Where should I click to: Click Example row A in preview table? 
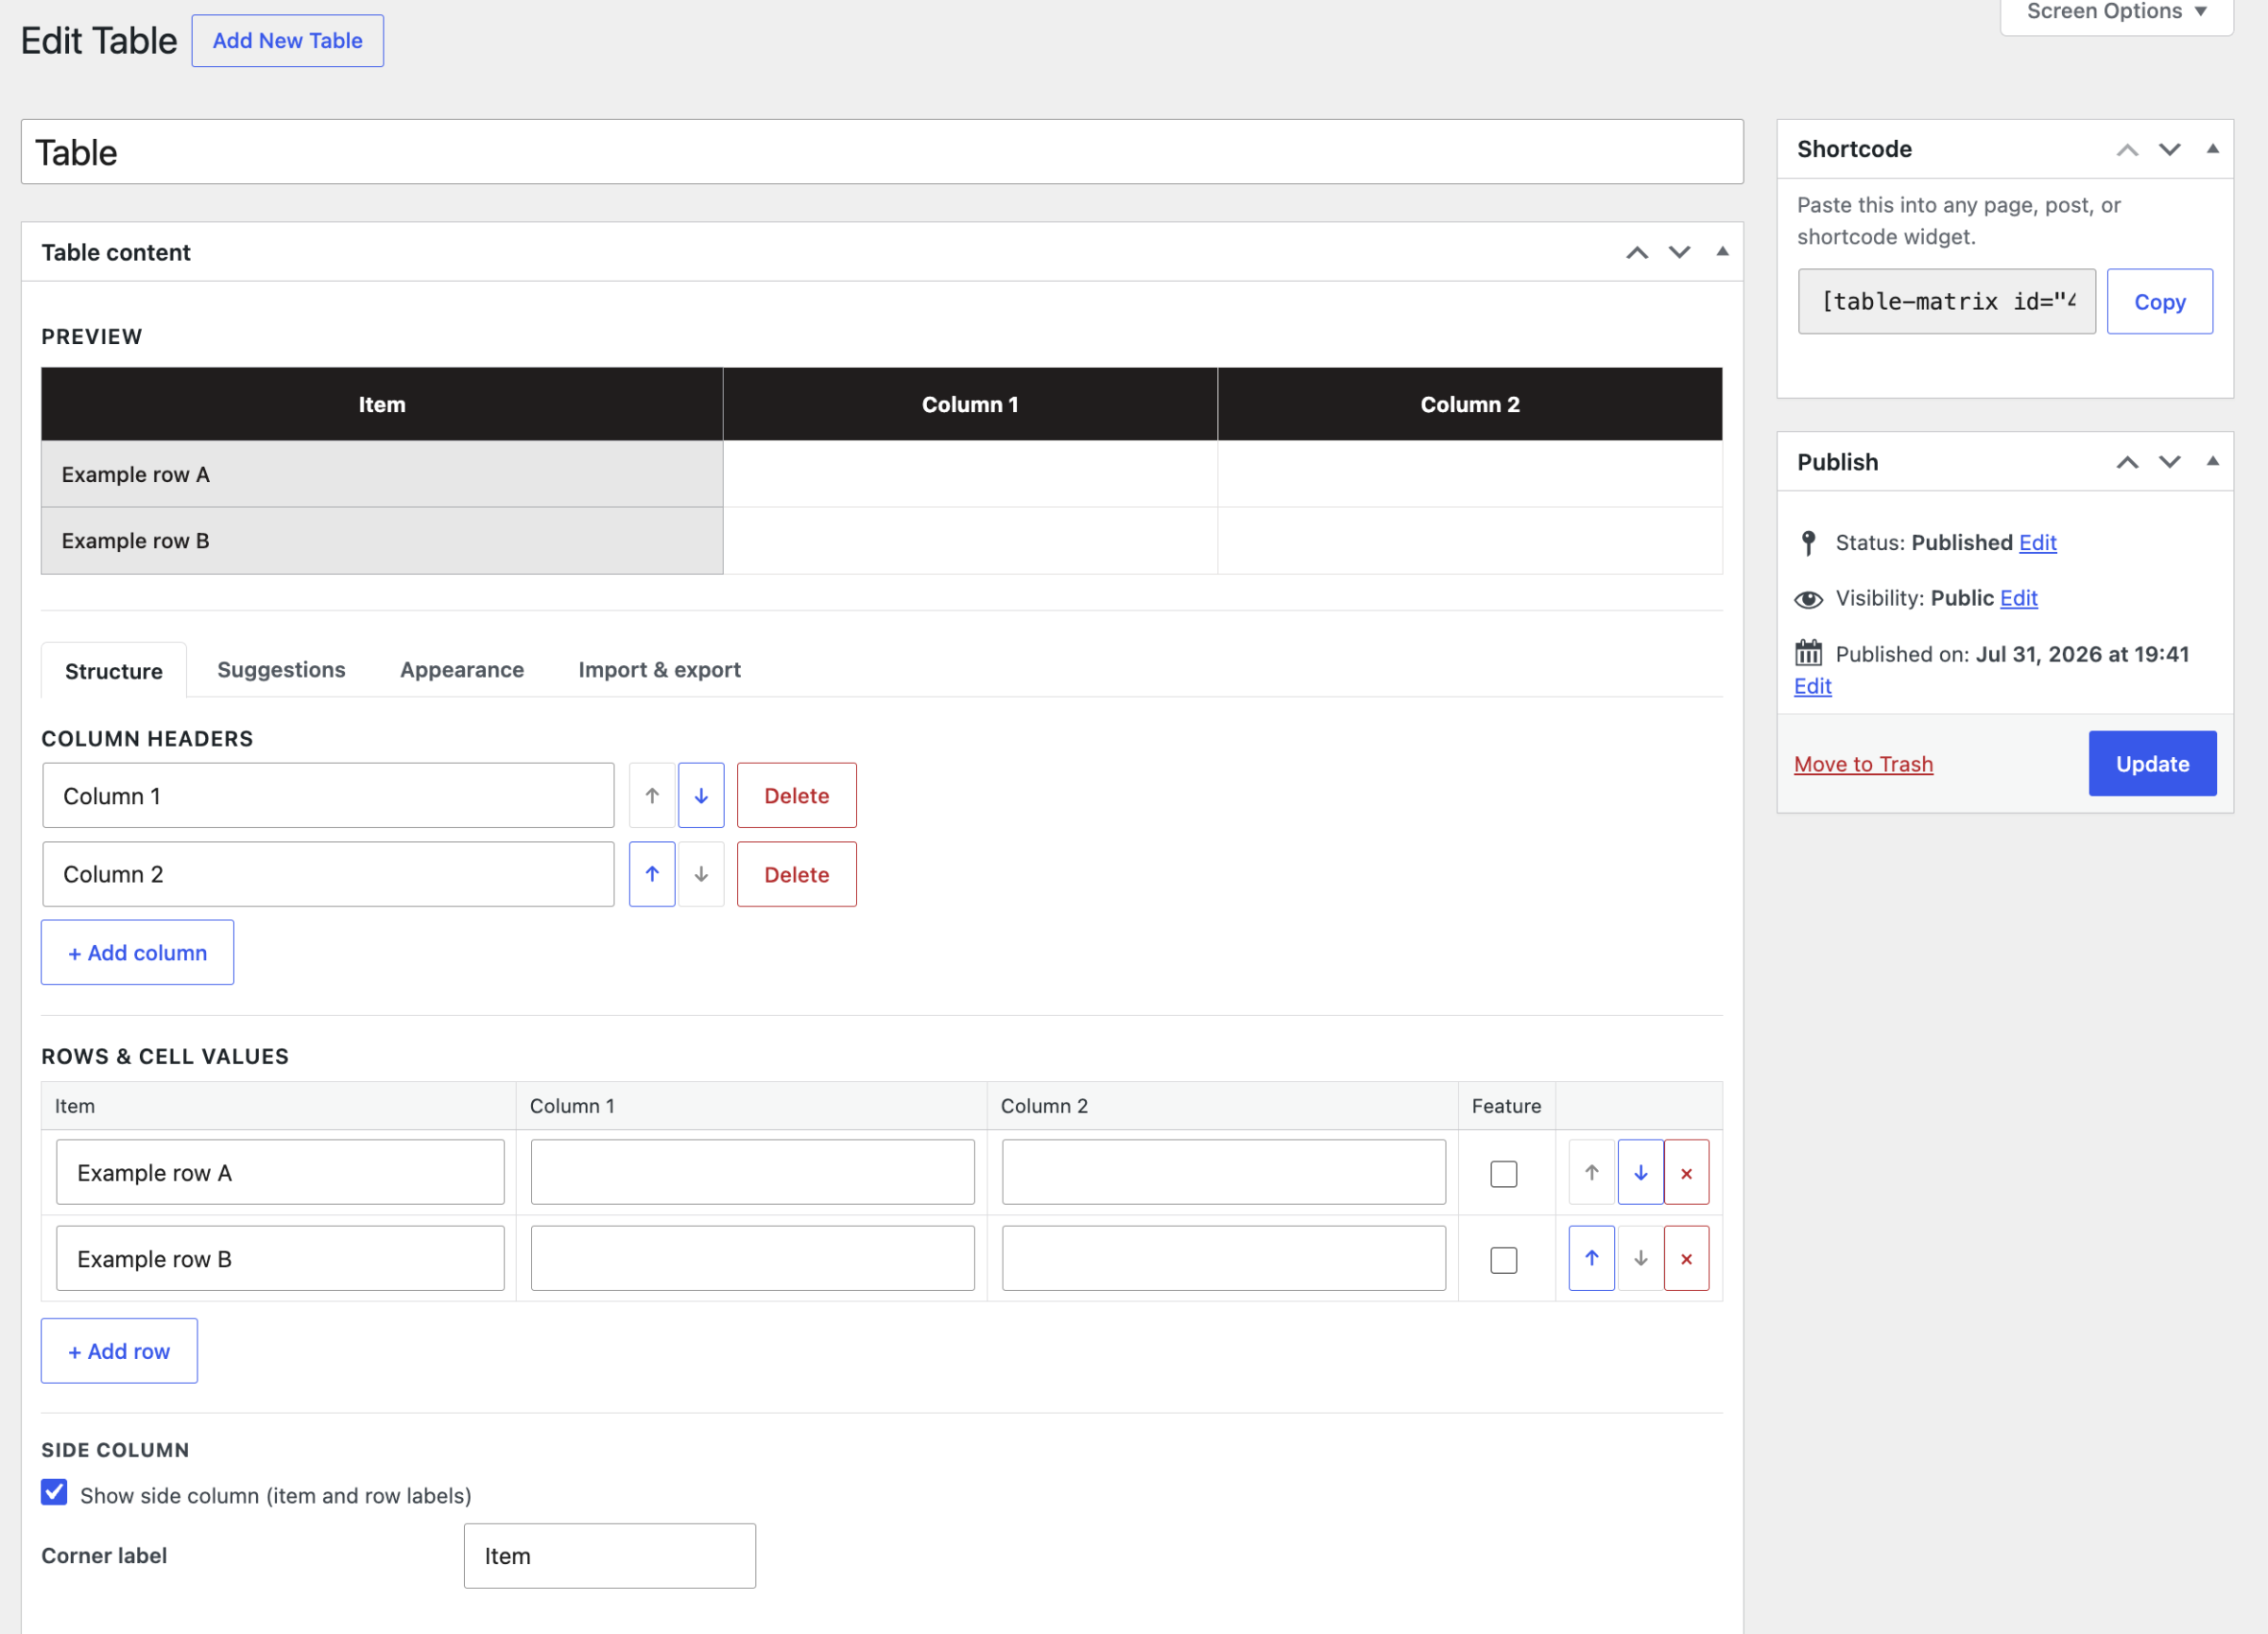point(382,474)
